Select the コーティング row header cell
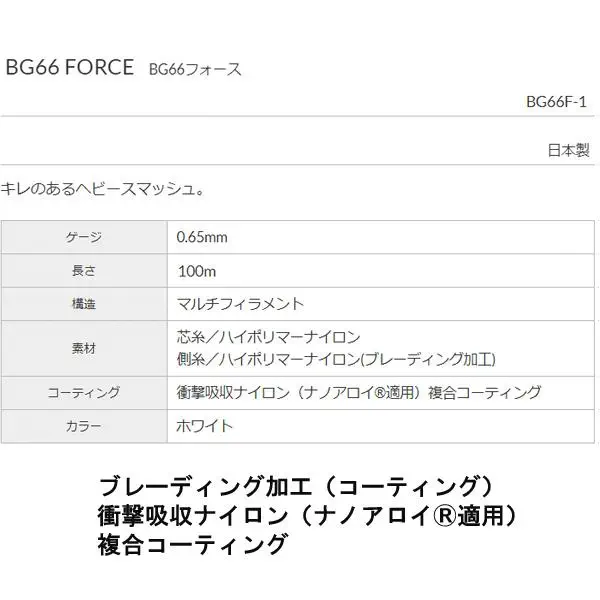This screenshot has height=600, width=600. [x=84, y=393]
